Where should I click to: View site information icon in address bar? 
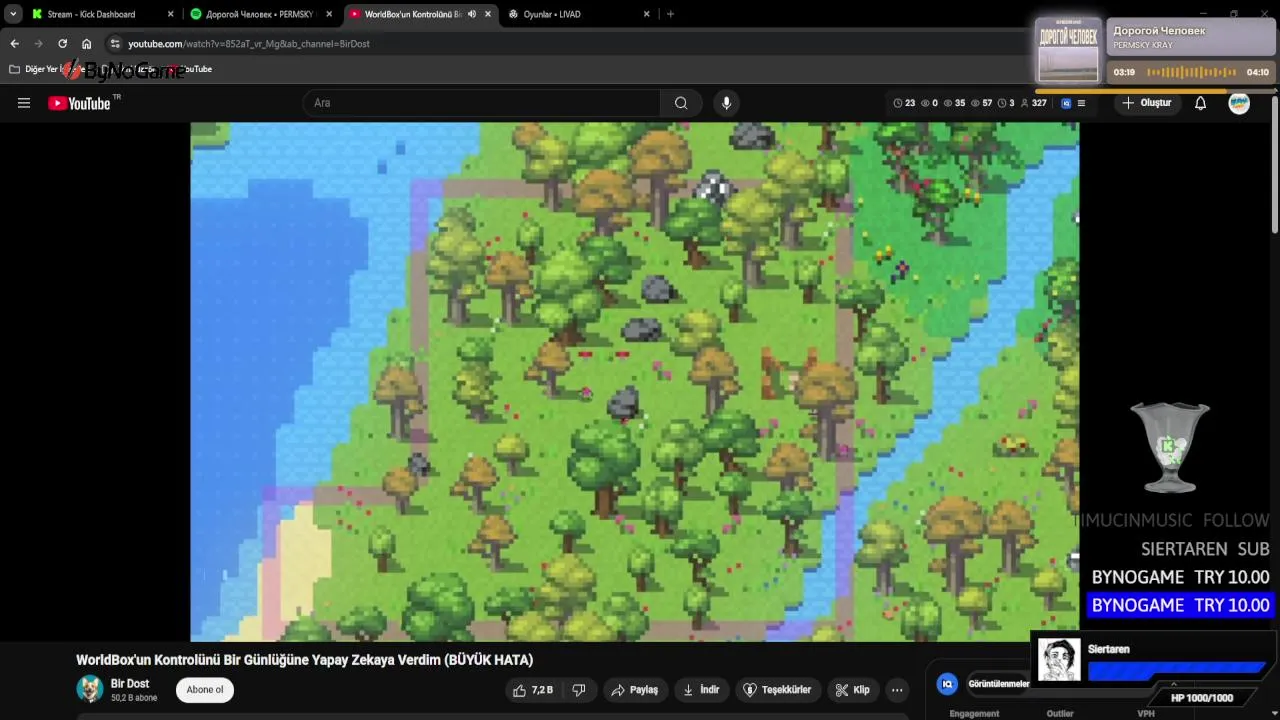(115, 44)
